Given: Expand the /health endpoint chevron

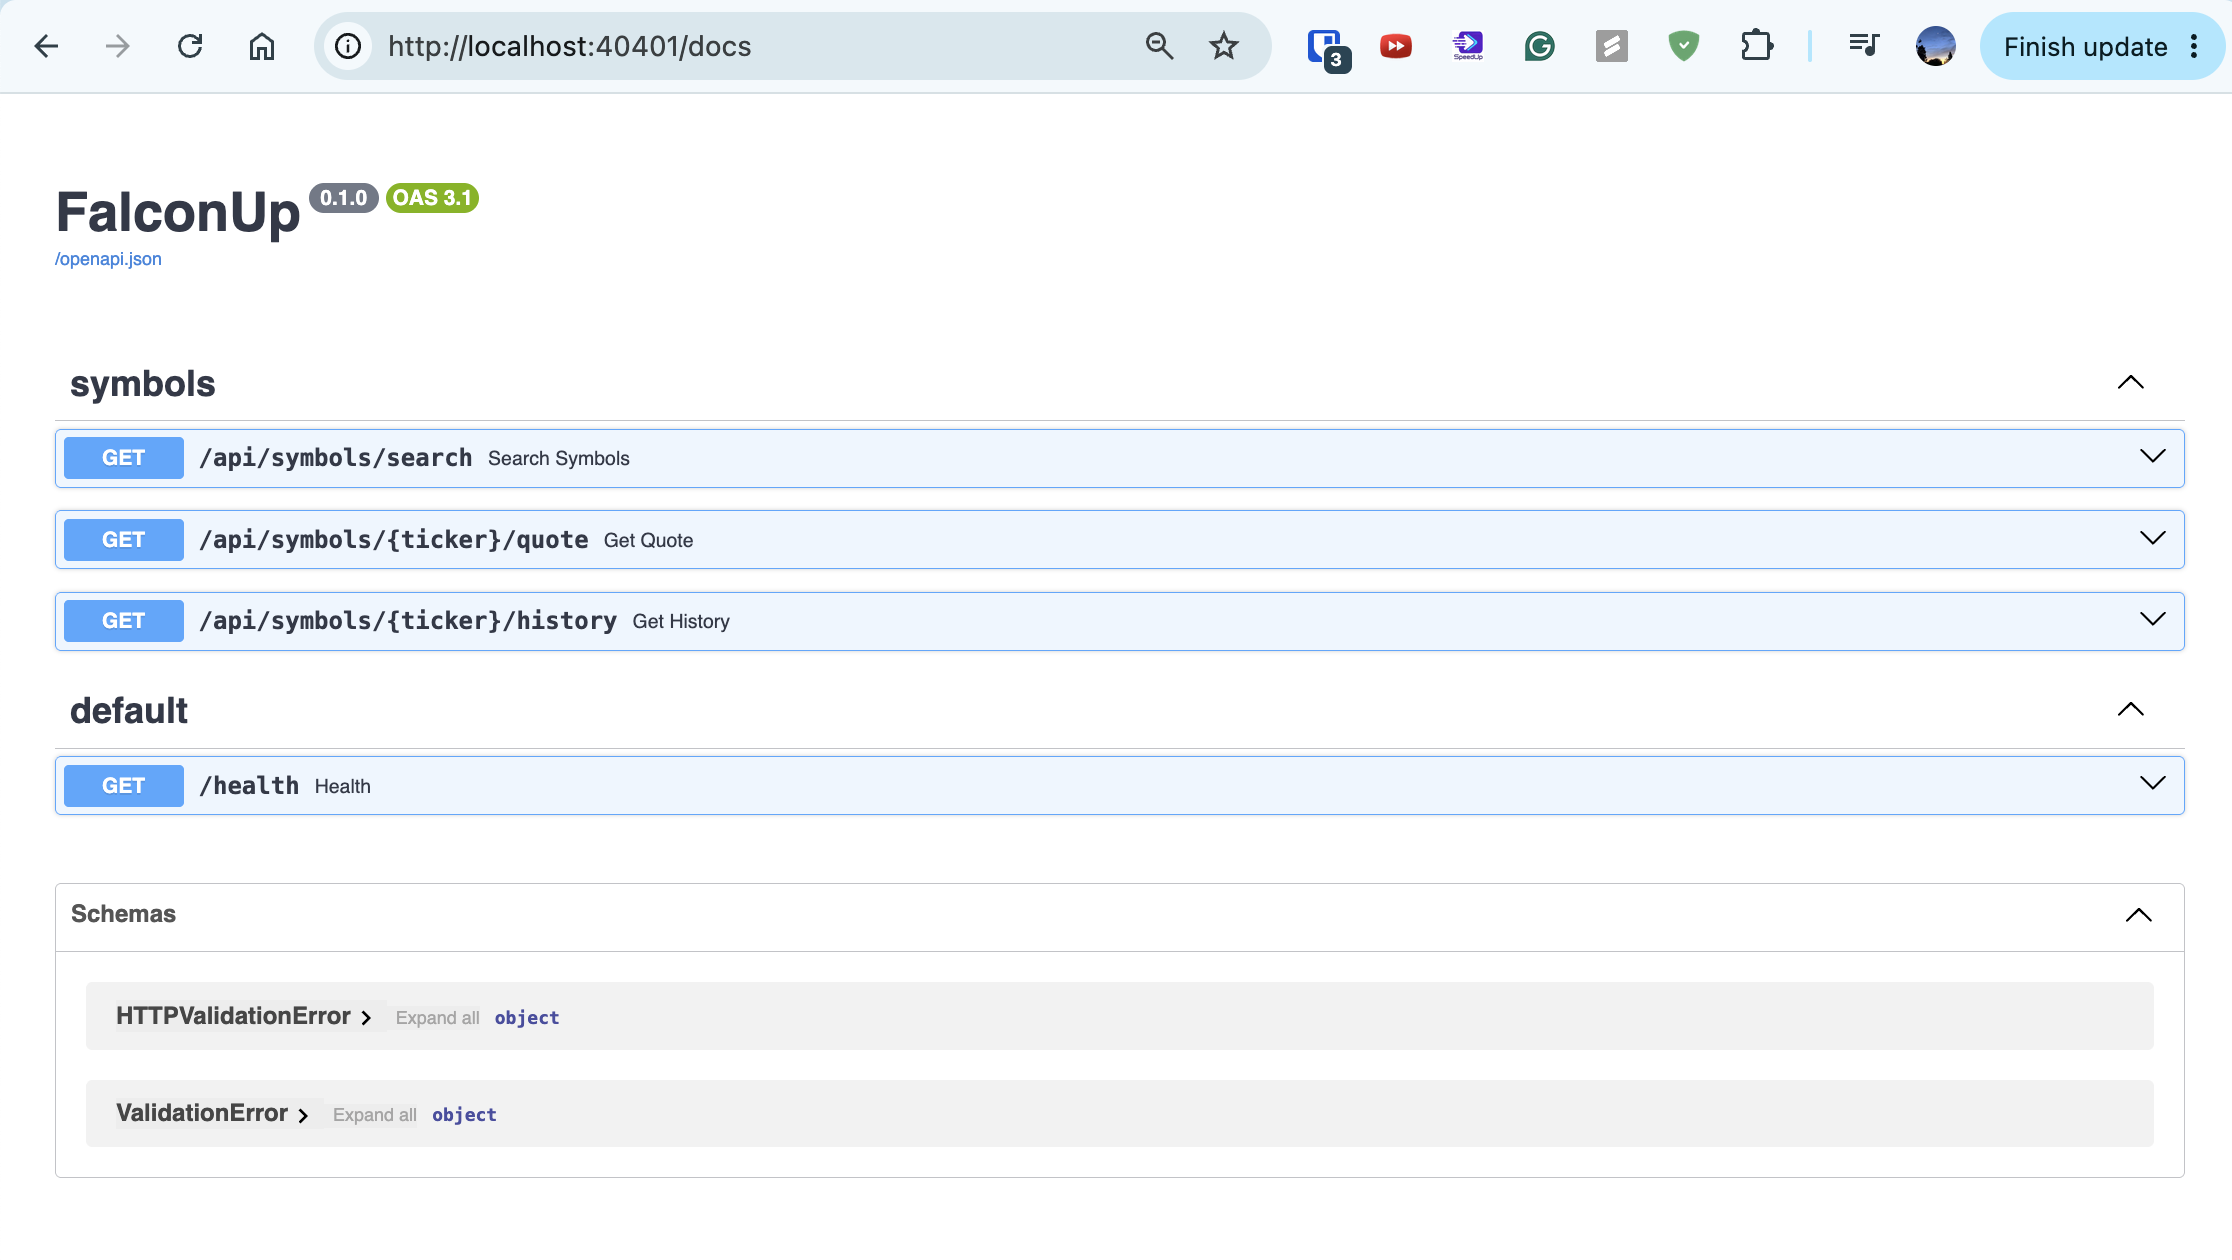Looking at the screenshot, I should pyautogui.click(x=2153, y=784).
